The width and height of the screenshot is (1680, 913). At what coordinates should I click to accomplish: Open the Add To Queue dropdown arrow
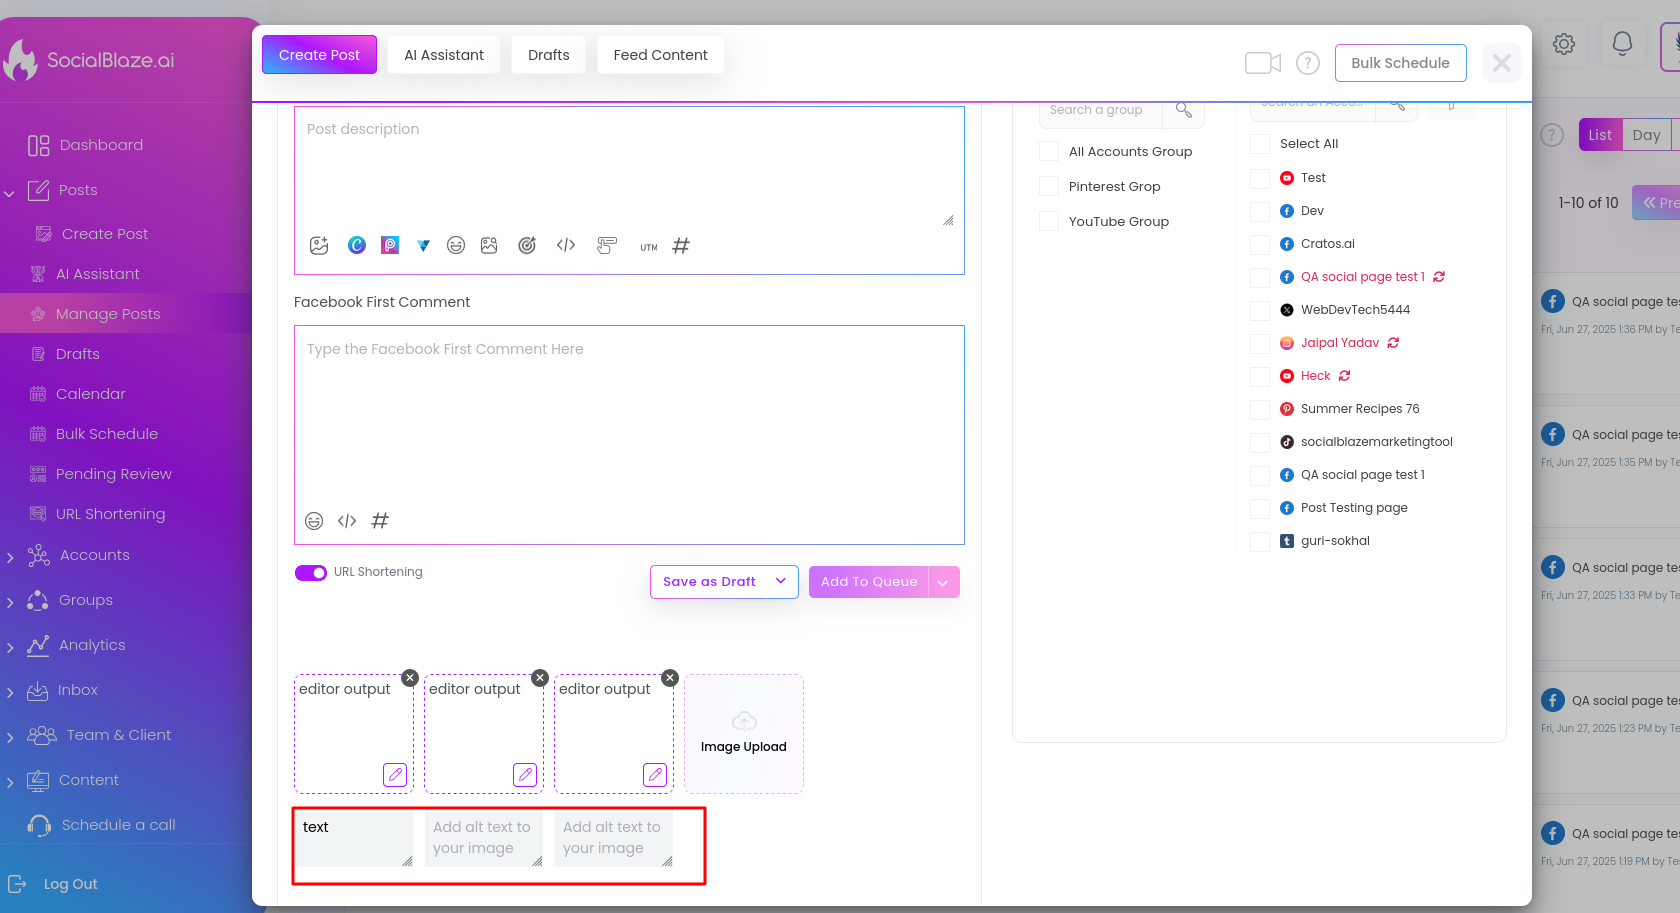point(943,582)
